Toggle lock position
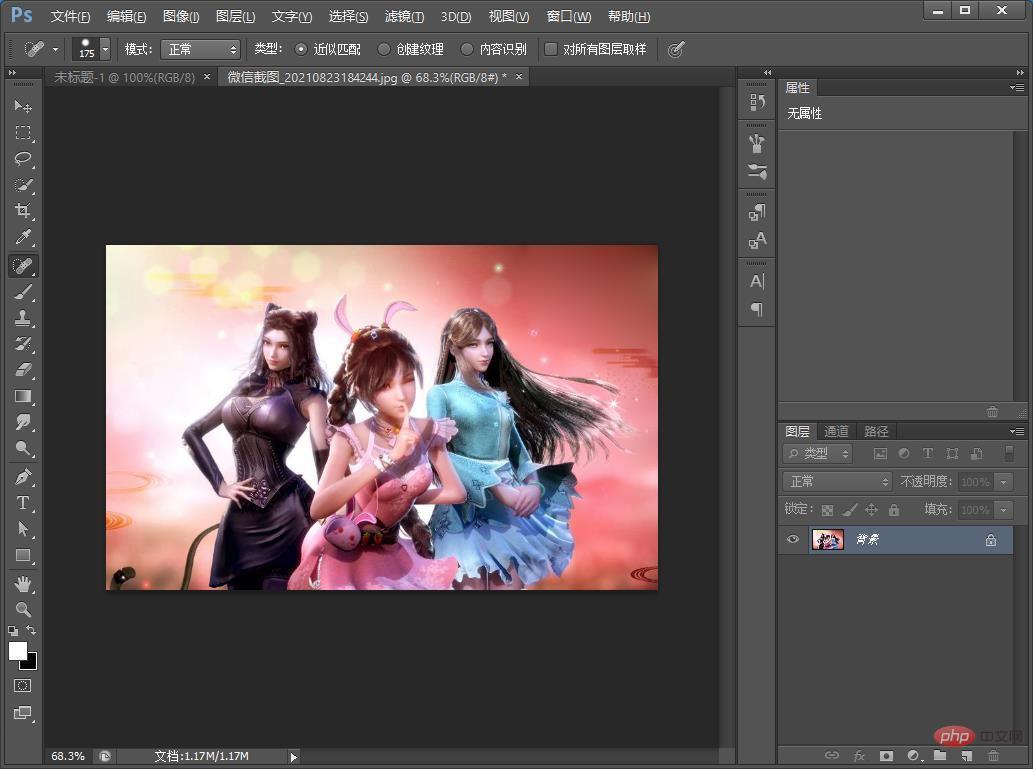Viewport: 1033px width, 769px height. point(872,509)
